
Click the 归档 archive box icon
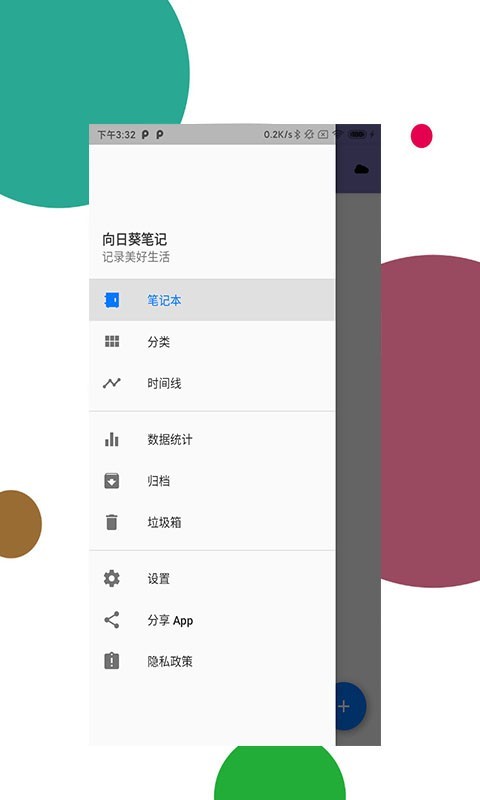pyautogui.click(x=112, y=481)
